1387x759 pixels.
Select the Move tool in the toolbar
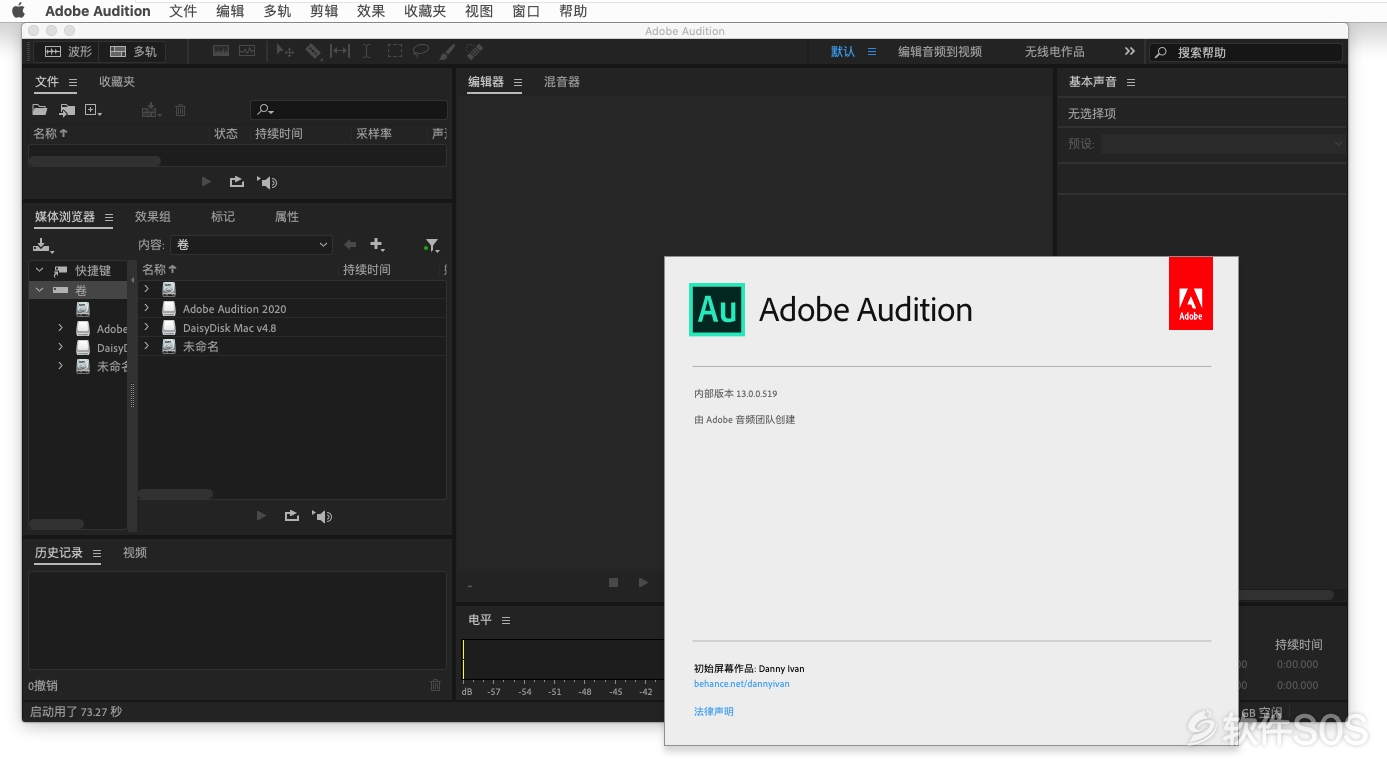[x=285, y=51]
